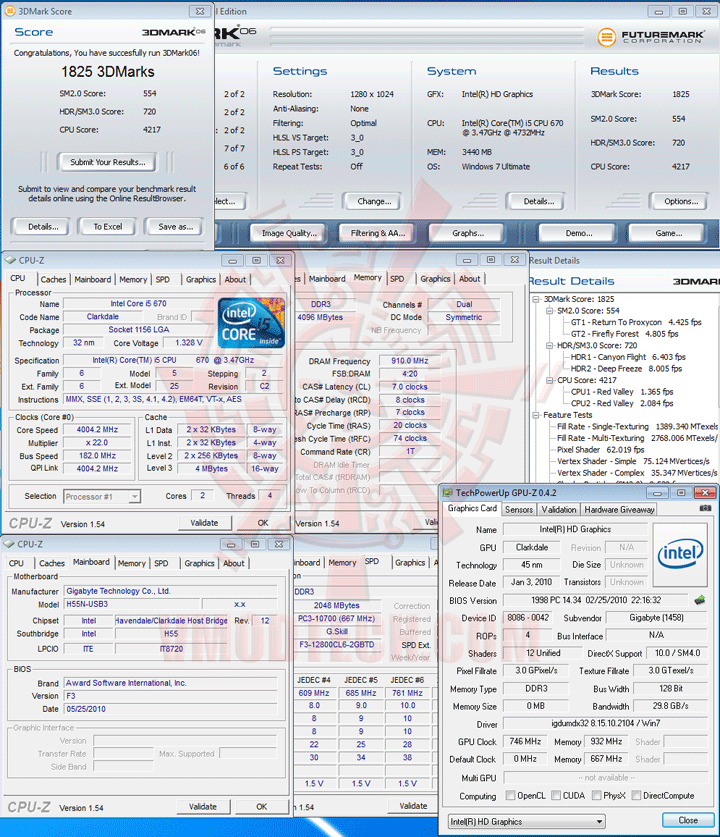Click the Change... settings button
720x837 pixels.
click(x=374, y=201)
